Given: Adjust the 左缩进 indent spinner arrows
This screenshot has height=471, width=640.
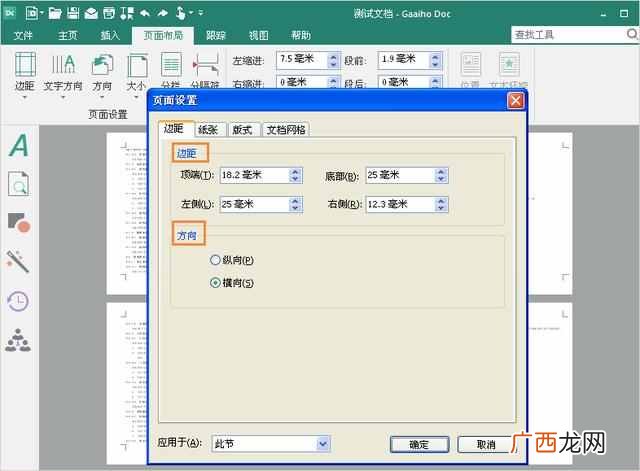Looking at the screenshot, I should [333, 60].
